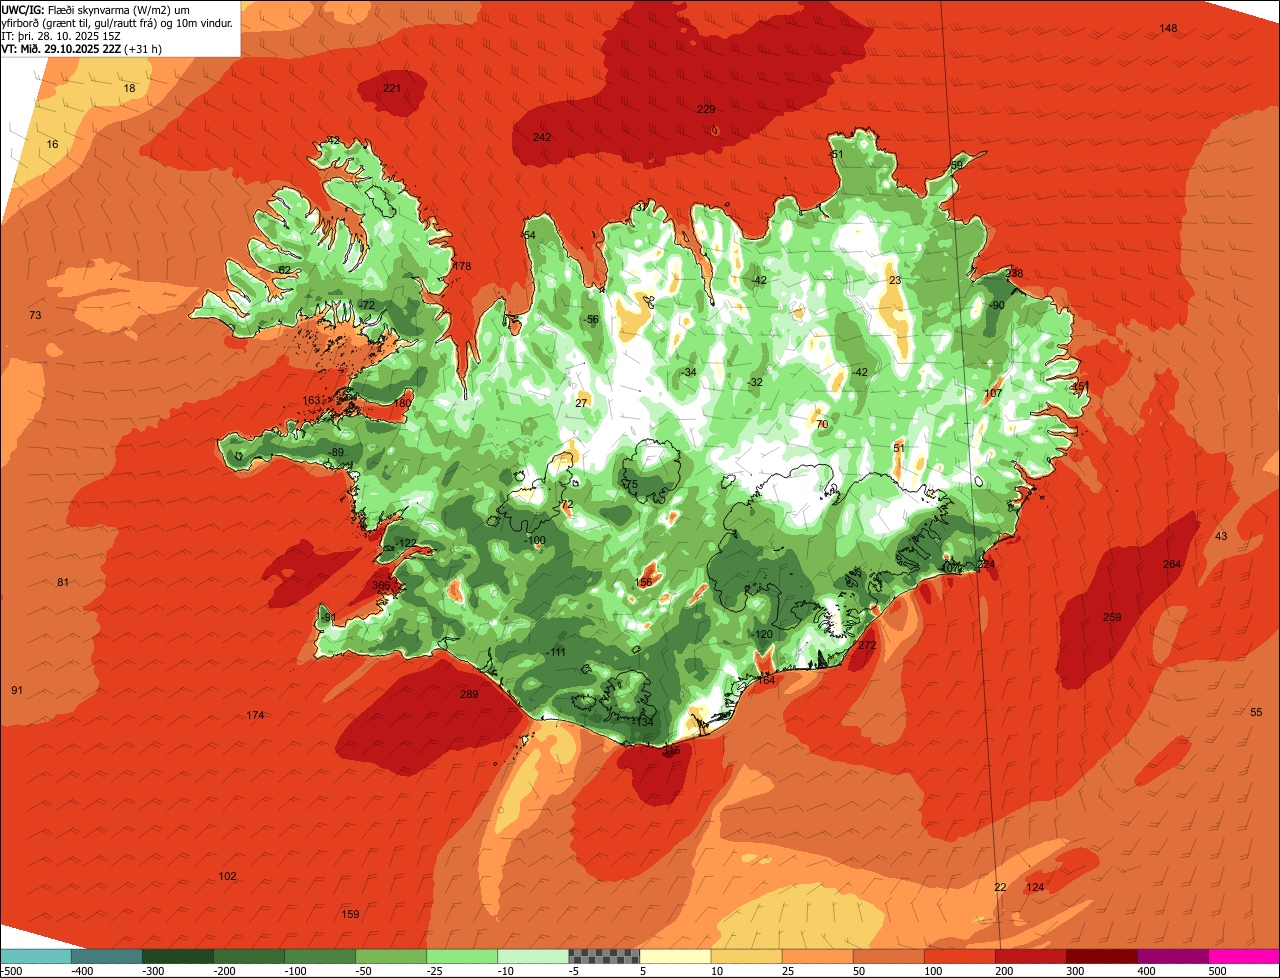Viewport: 1280px width, 978px height.
Task: Click the value -100 in the southwest interior
Action: tap(536, 540)
